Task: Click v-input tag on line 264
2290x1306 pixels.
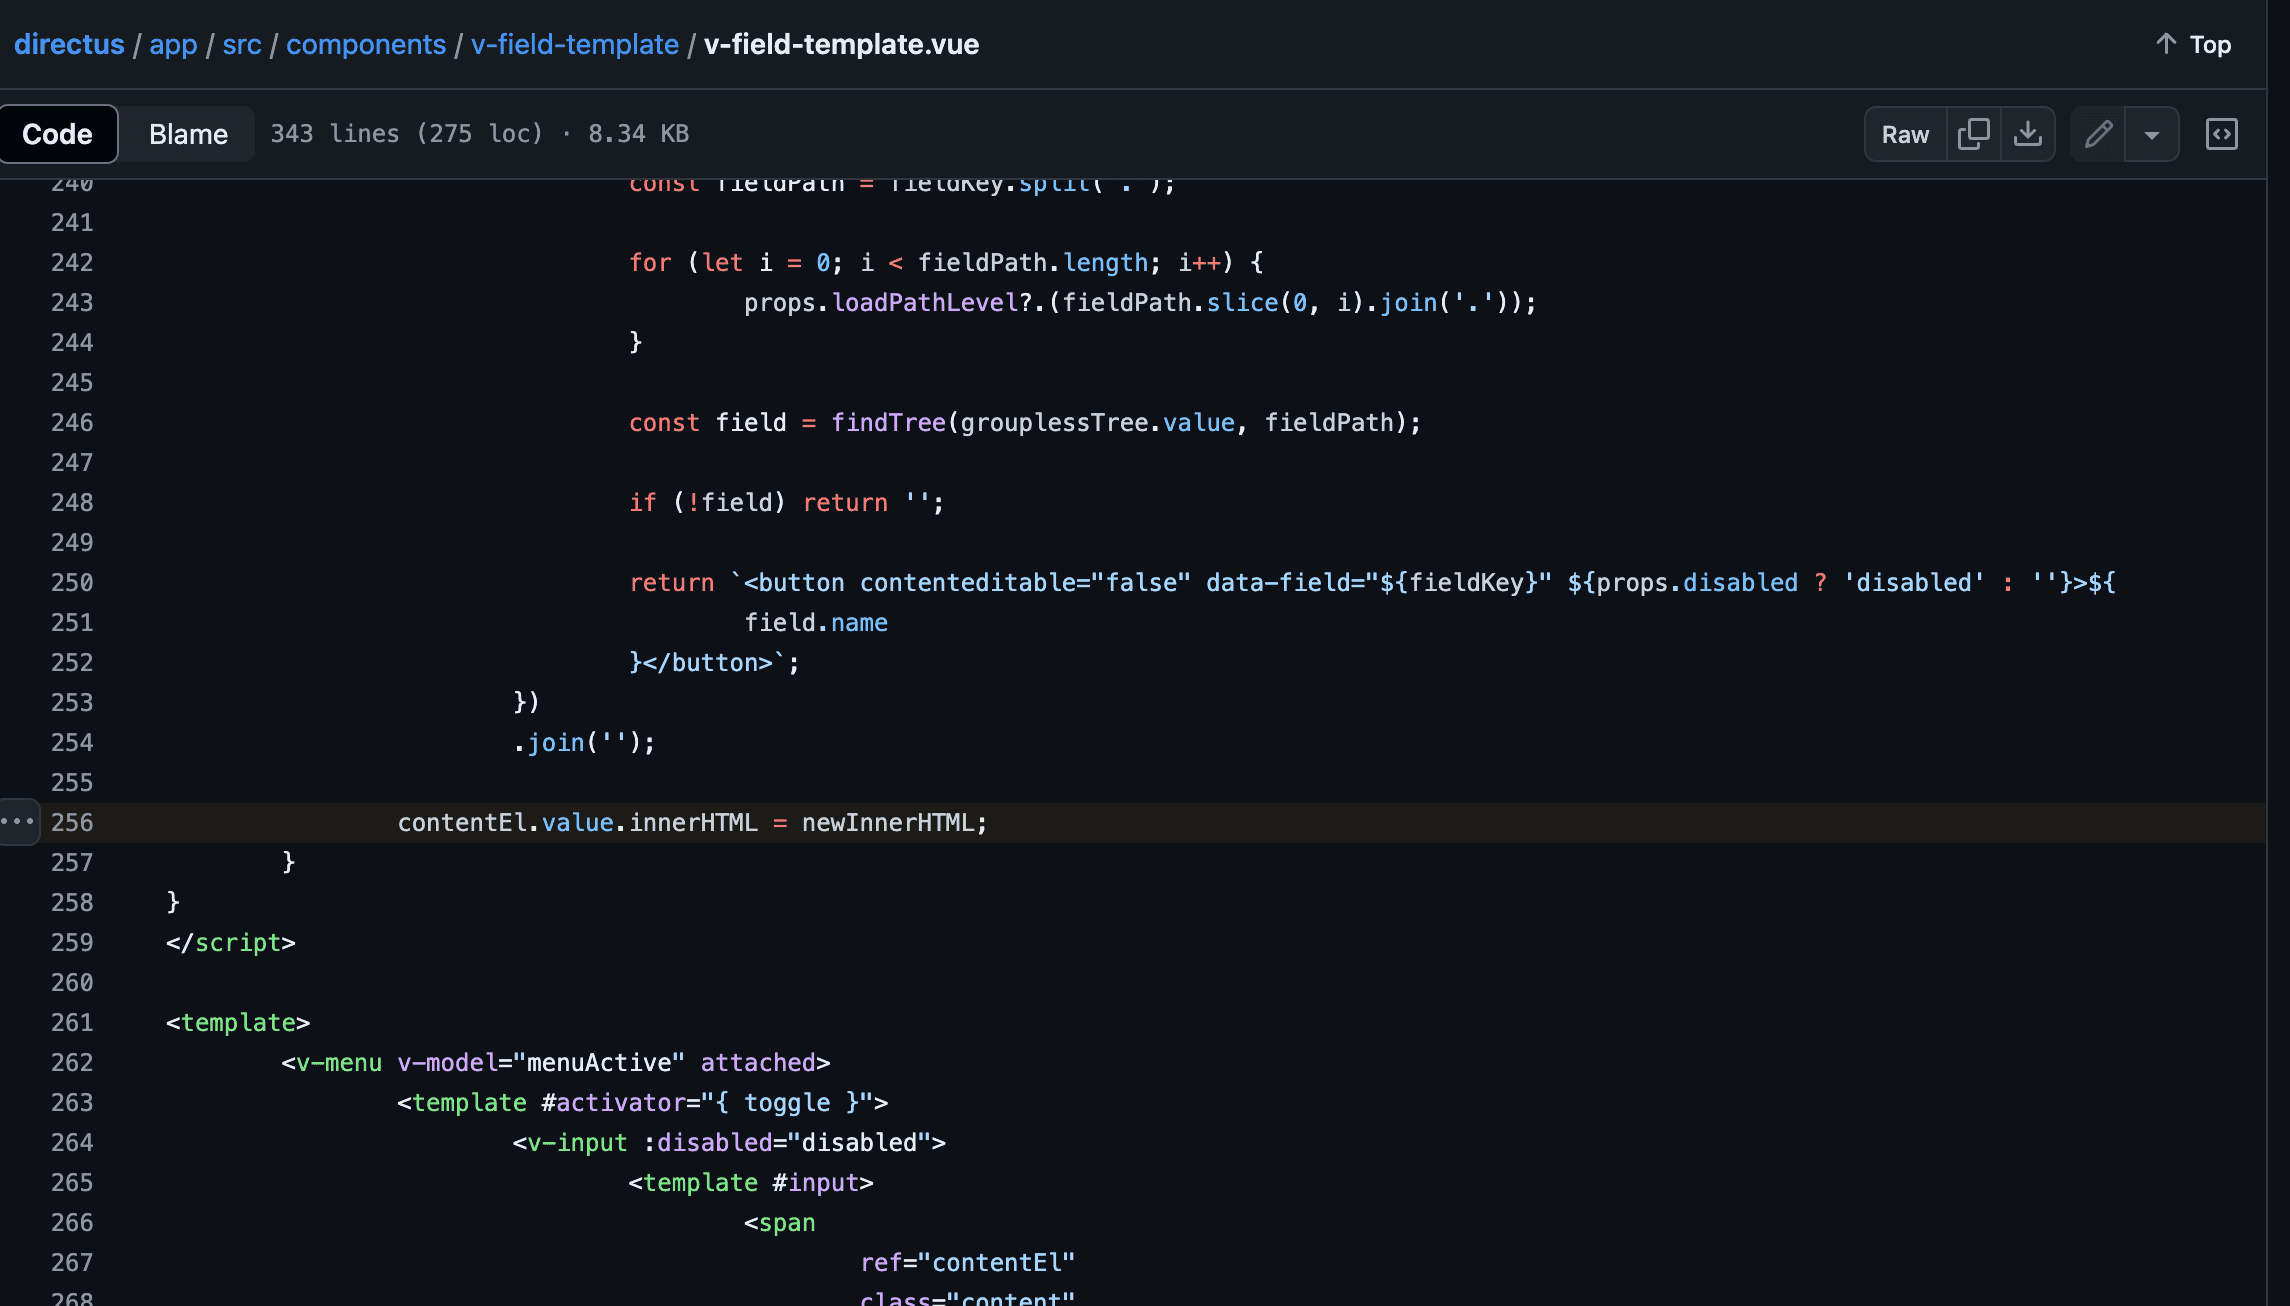Action: coord(577,1142)
